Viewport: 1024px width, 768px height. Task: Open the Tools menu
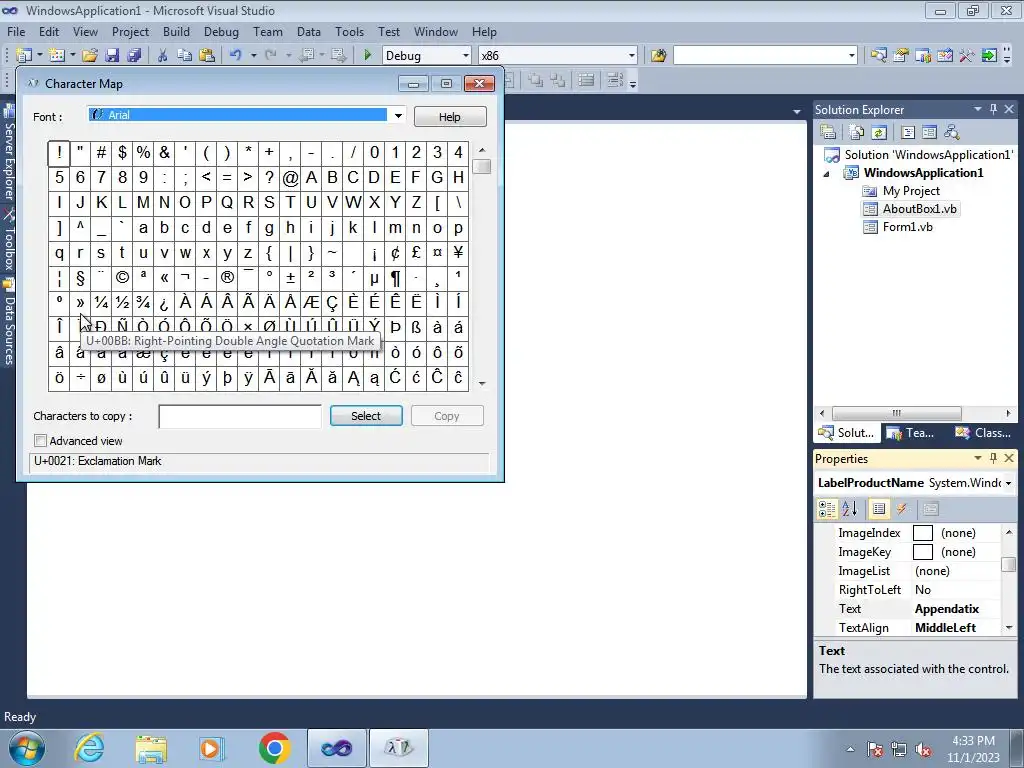(x=349, y=31)
